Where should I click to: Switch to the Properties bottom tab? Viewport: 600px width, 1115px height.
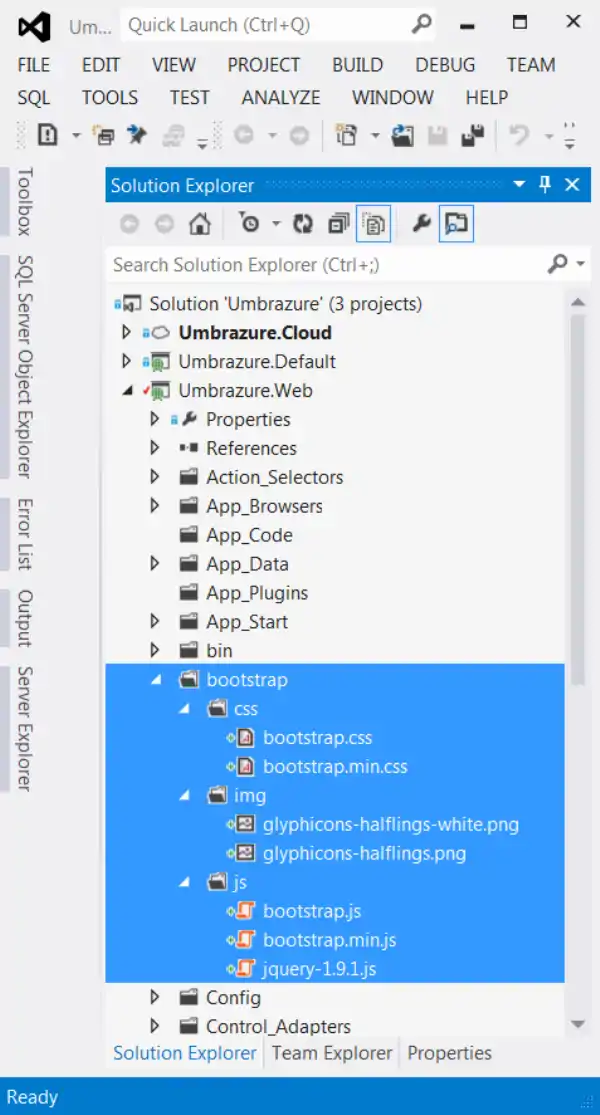pyautogui.click(x=449, y=1052)
